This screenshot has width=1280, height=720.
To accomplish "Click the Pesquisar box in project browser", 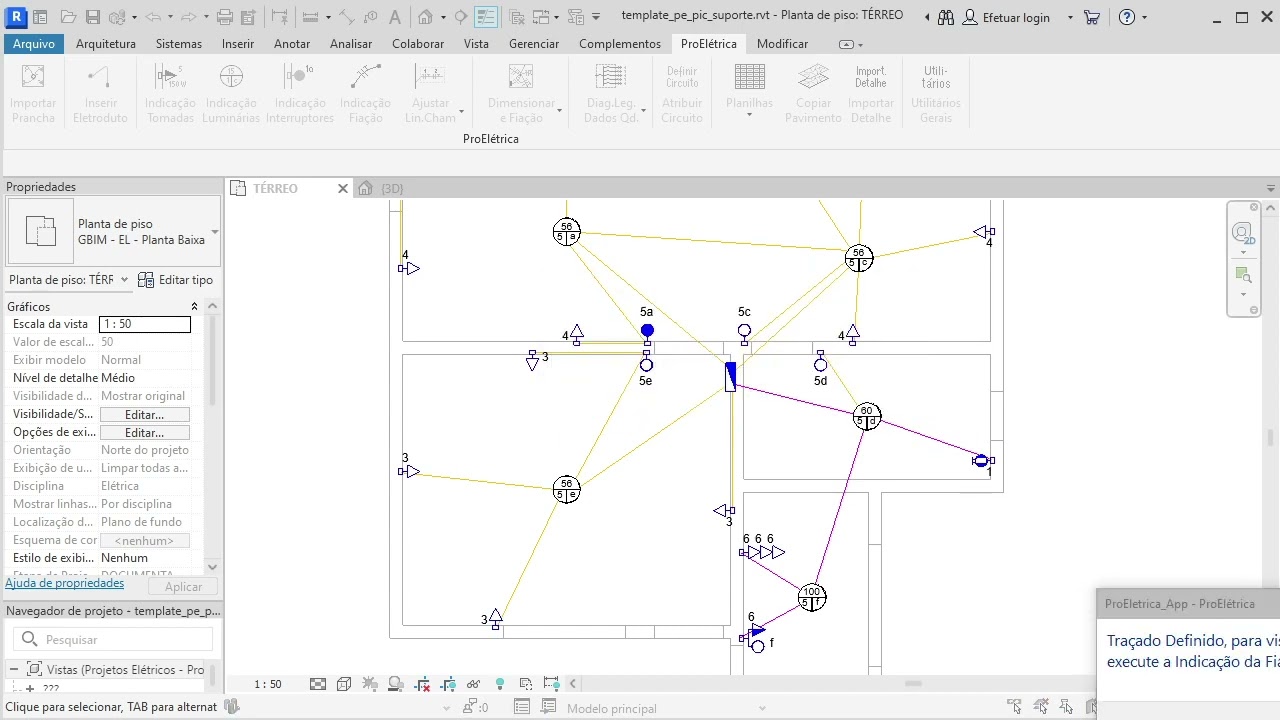I will (113, 639).
